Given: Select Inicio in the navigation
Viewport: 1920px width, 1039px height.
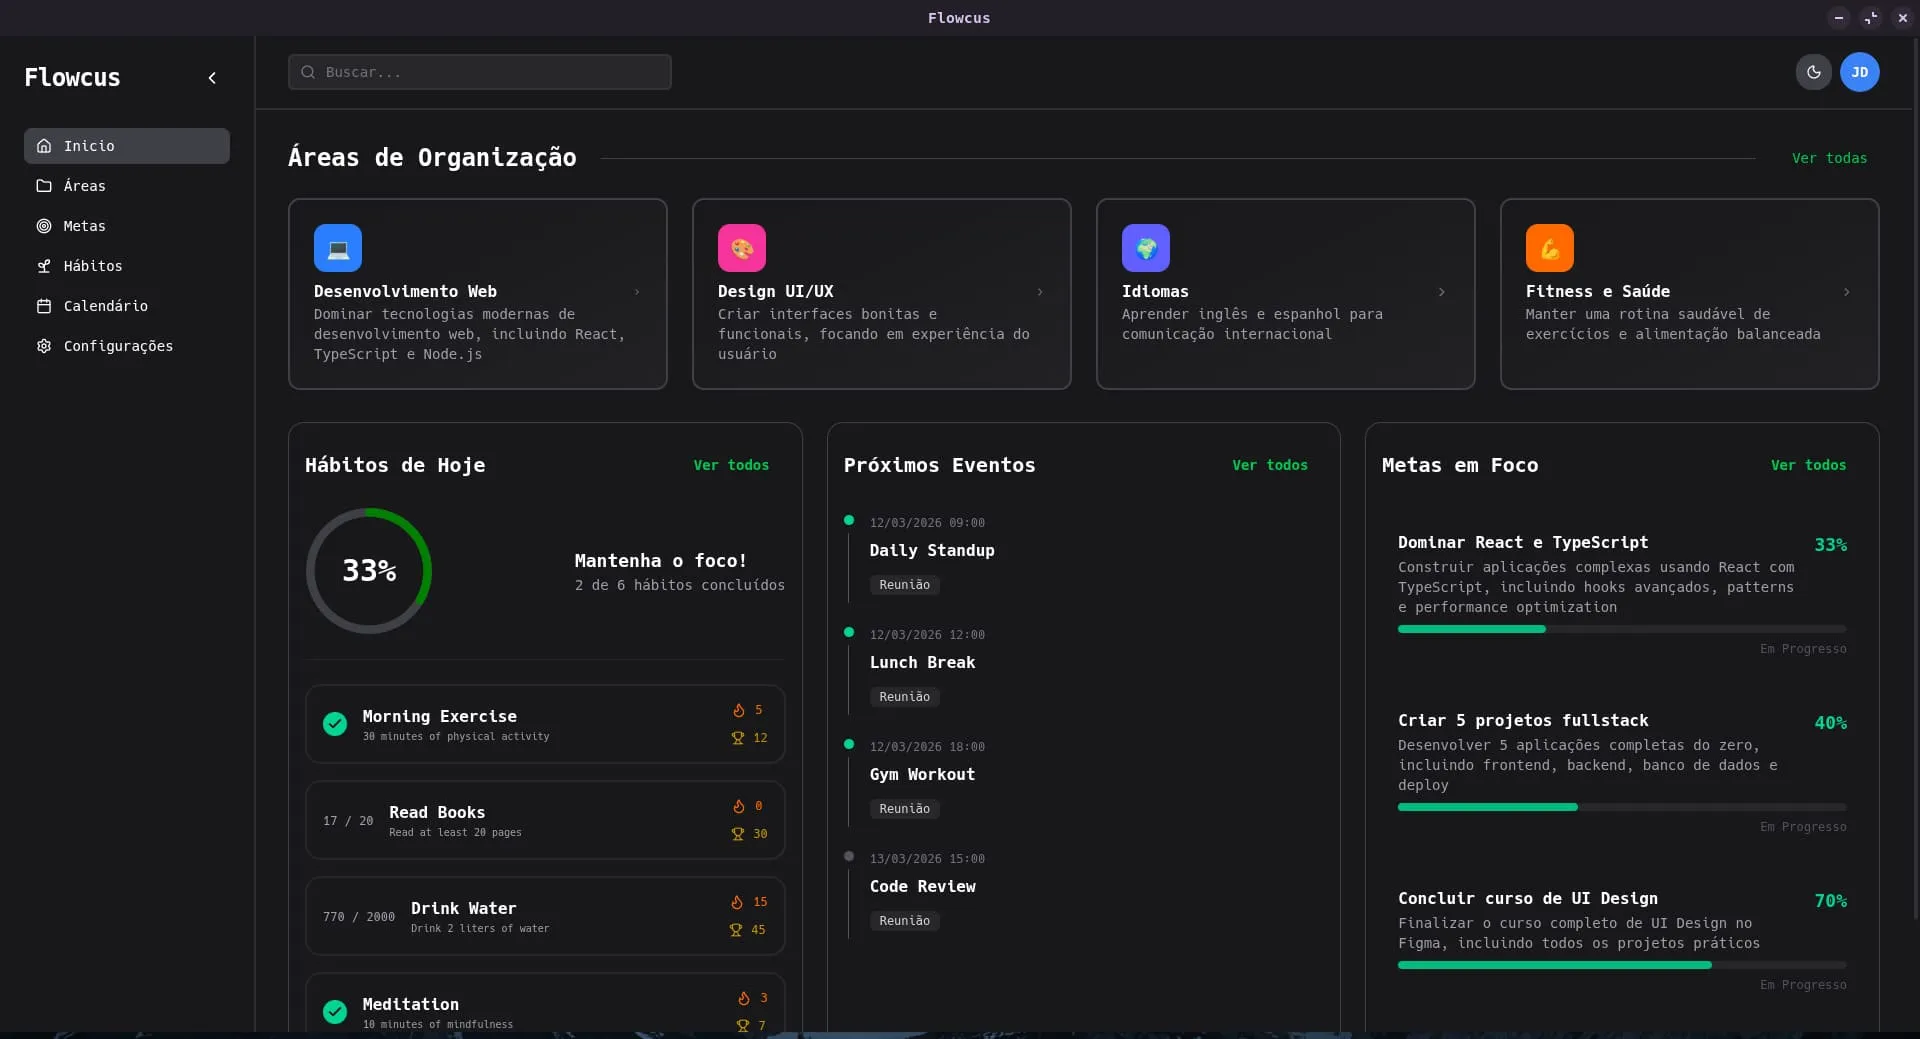Looking at the screenshot, I should point(90,145).
